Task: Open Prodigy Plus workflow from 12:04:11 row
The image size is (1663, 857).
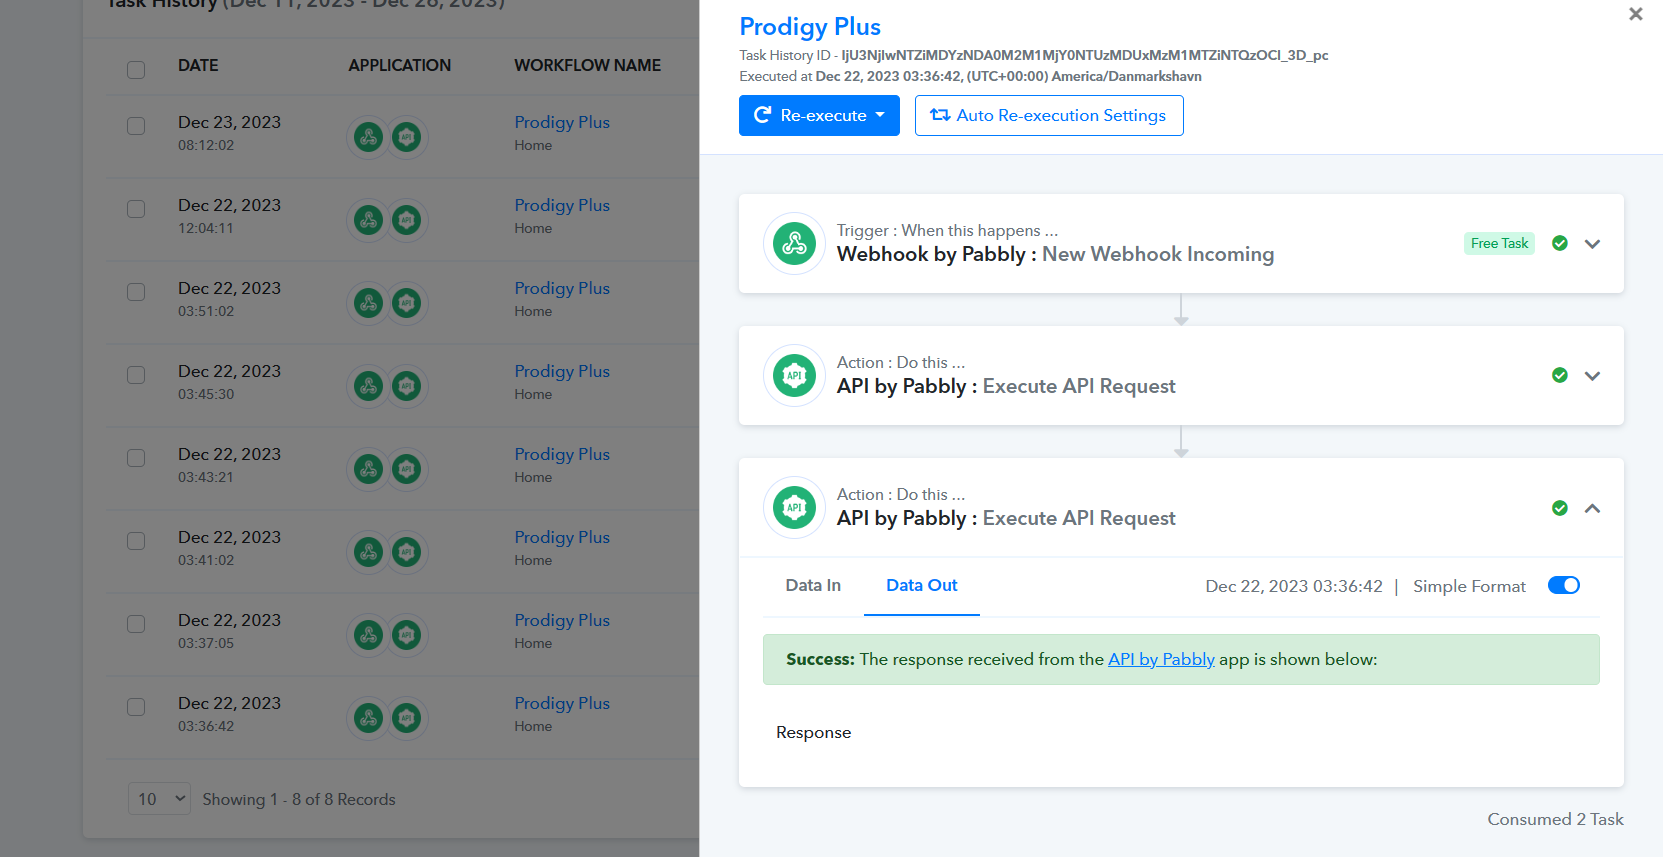Action: (x=562, y=205)
